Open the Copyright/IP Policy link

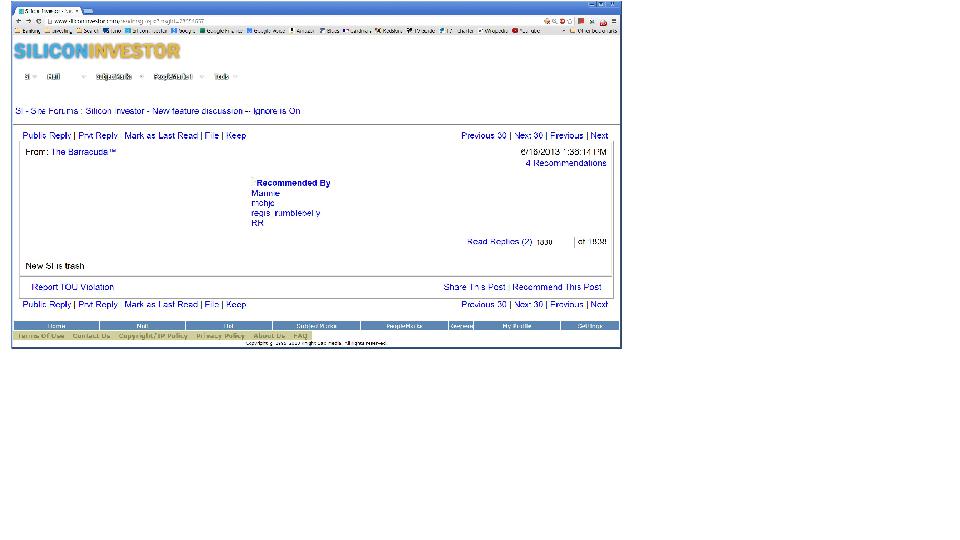click(153, 336)
